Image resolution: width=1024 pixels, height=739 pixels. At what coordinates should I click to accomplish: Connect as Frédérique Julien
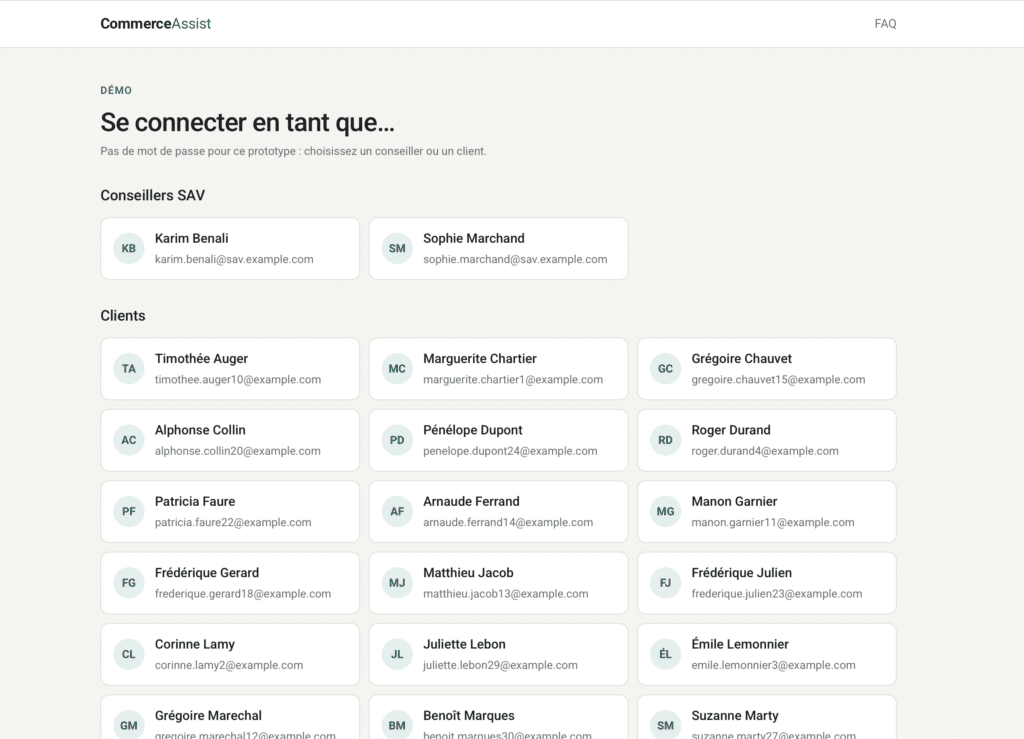pyautogui.click(x=767, y=583)
